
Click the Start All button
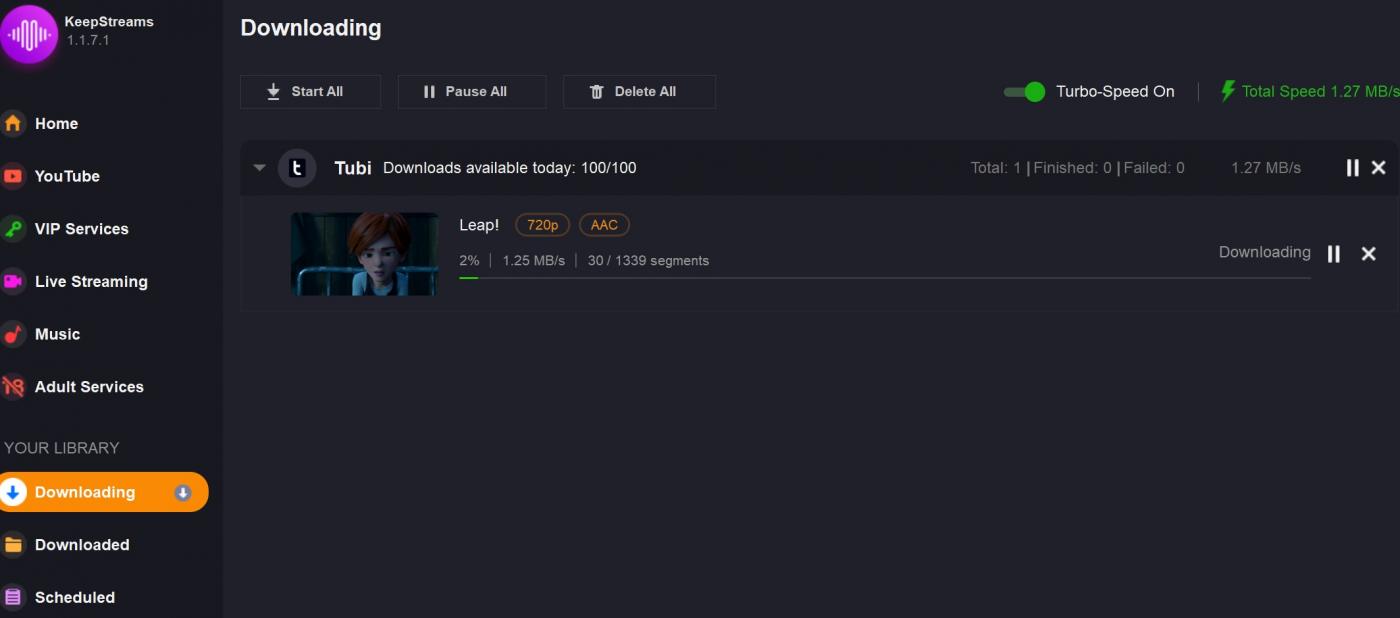pos(310,92)
